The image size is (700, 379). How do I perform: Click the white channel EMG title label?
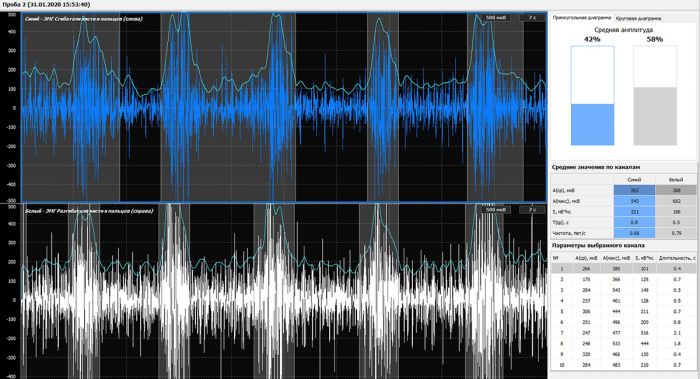pos(89,211)
